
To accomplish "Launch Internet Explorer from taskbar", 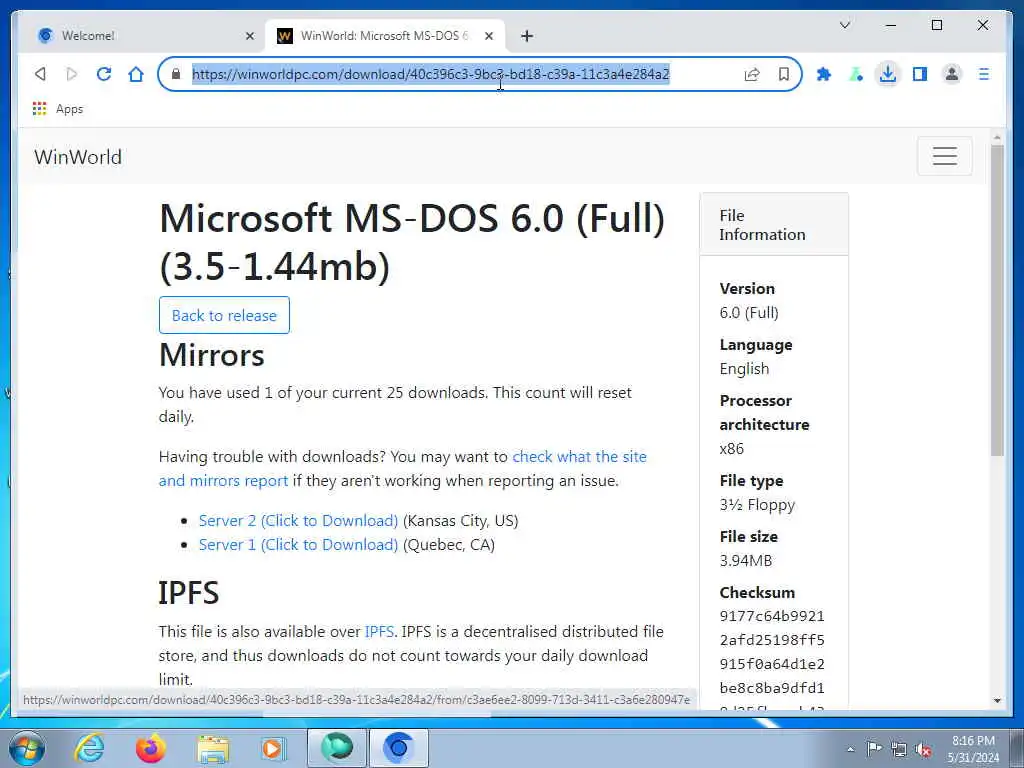I will coord(88,748).
